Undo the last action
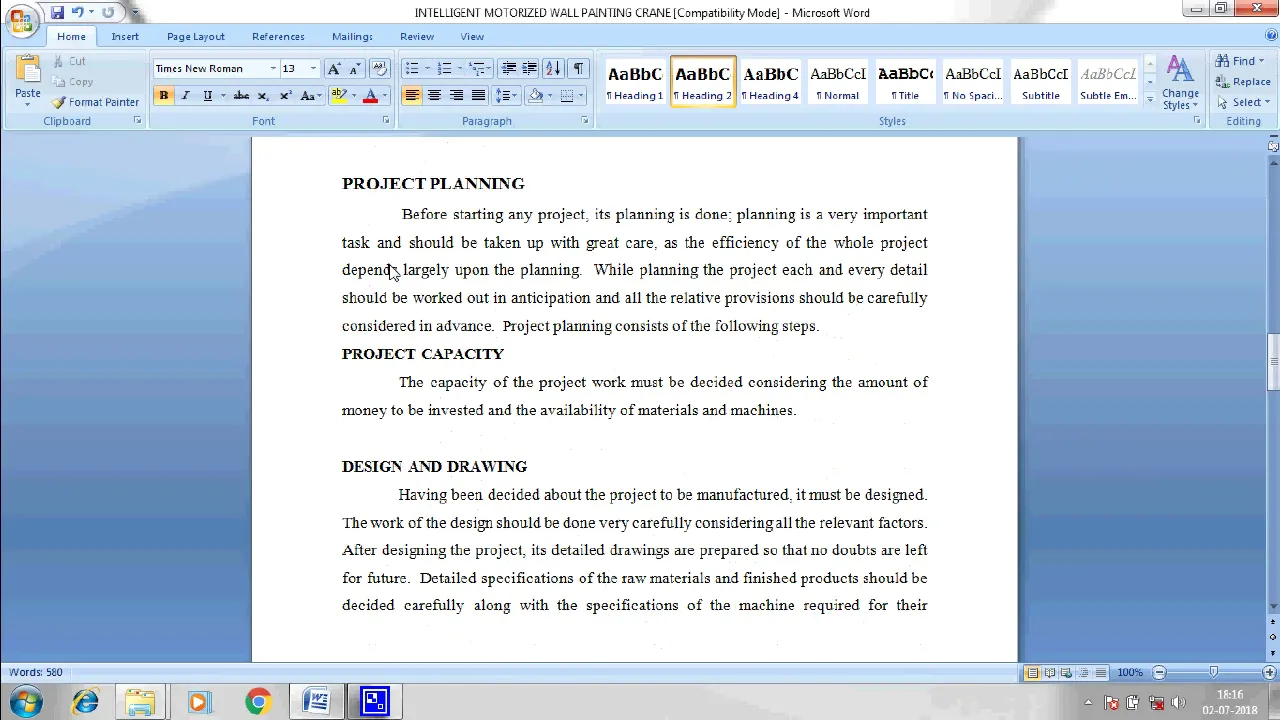The width and height of the screenshot is (1280, 720). point(77,13)
